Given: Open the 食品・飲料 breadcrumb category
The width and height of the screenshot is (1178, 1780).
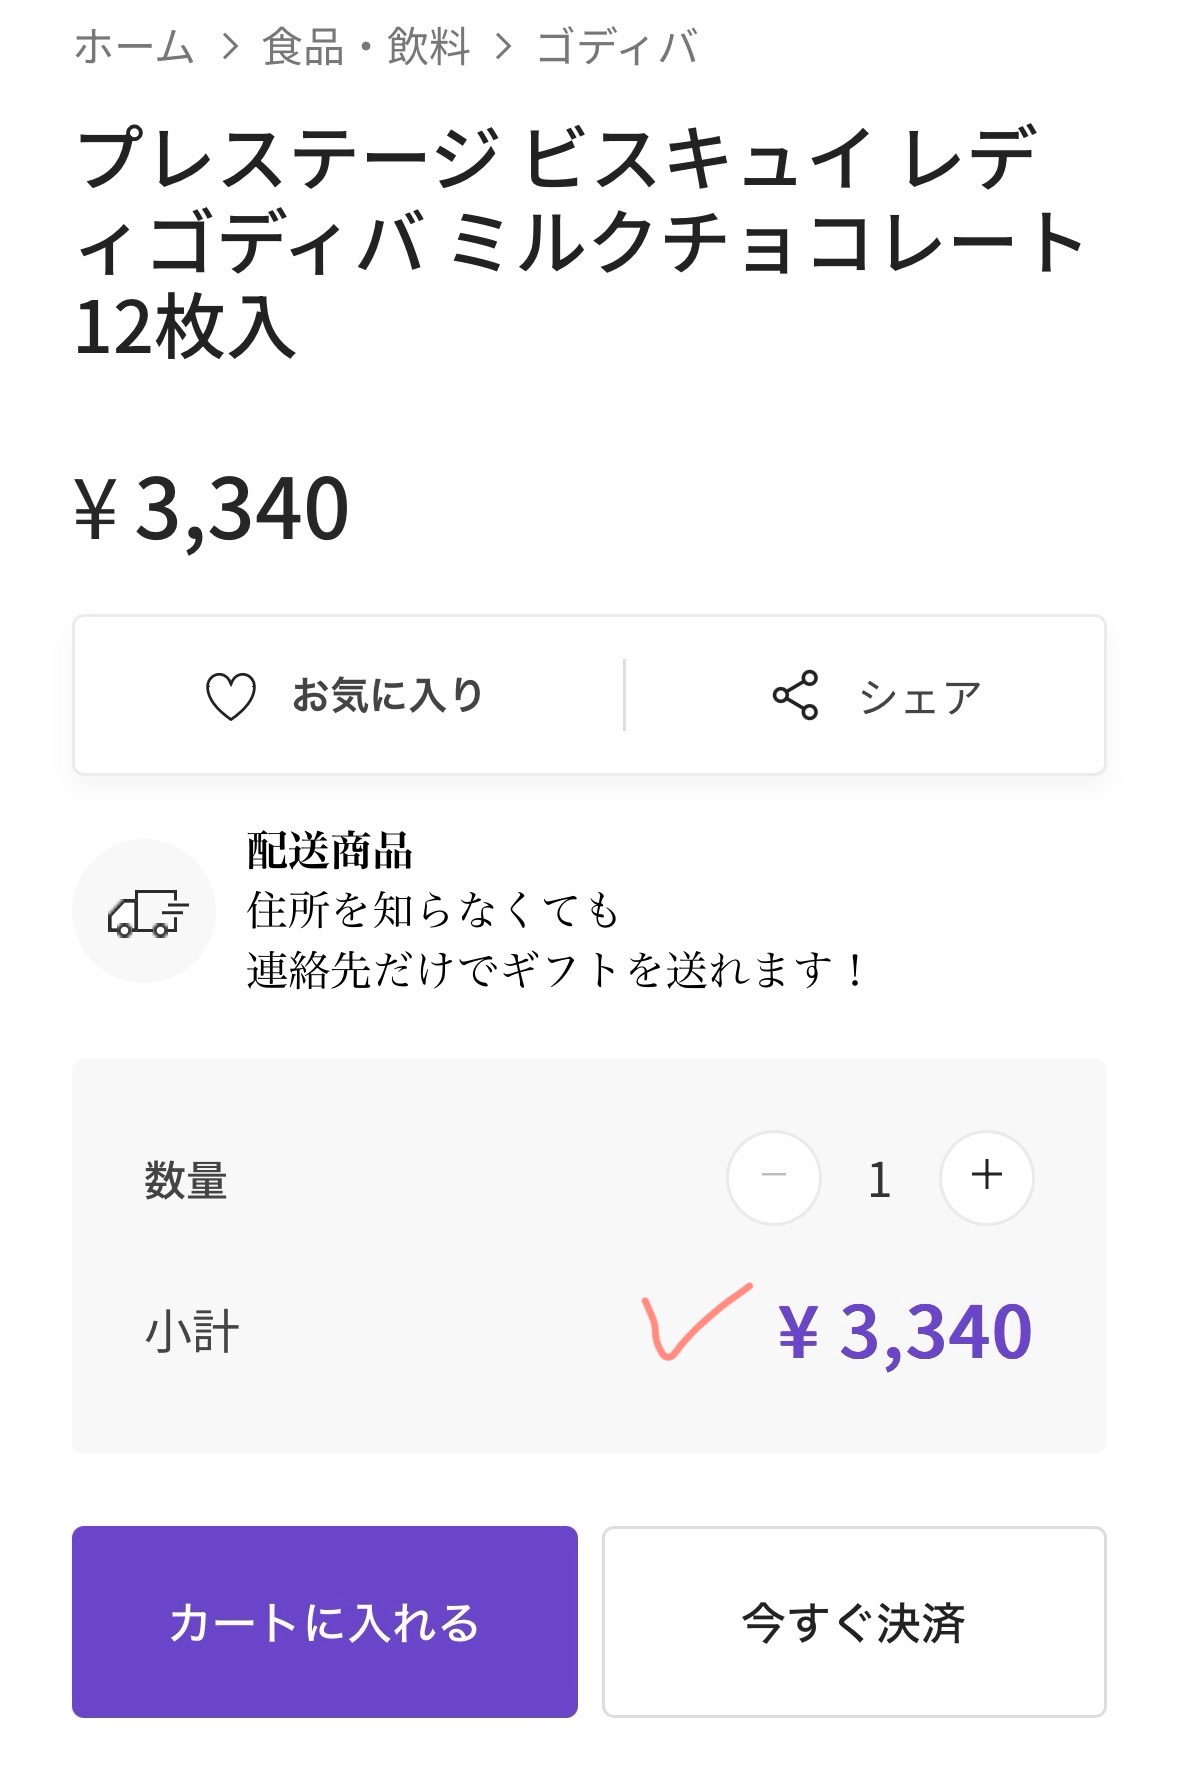Looking at the screenshot, I should 366,47.
